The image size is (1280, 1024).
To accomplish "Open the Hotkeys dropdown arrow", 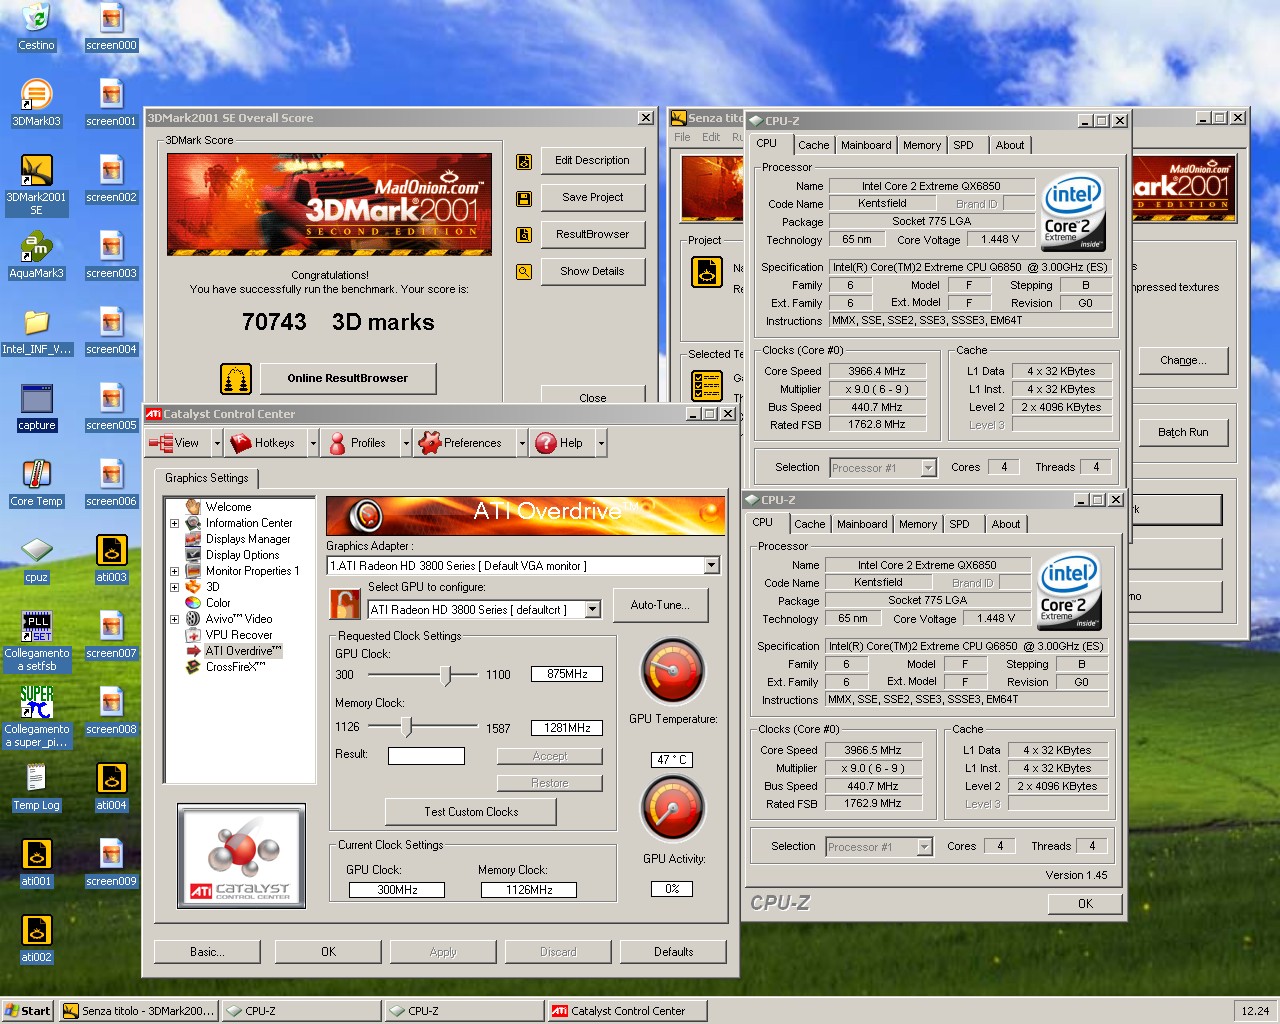I will [313, 443].
